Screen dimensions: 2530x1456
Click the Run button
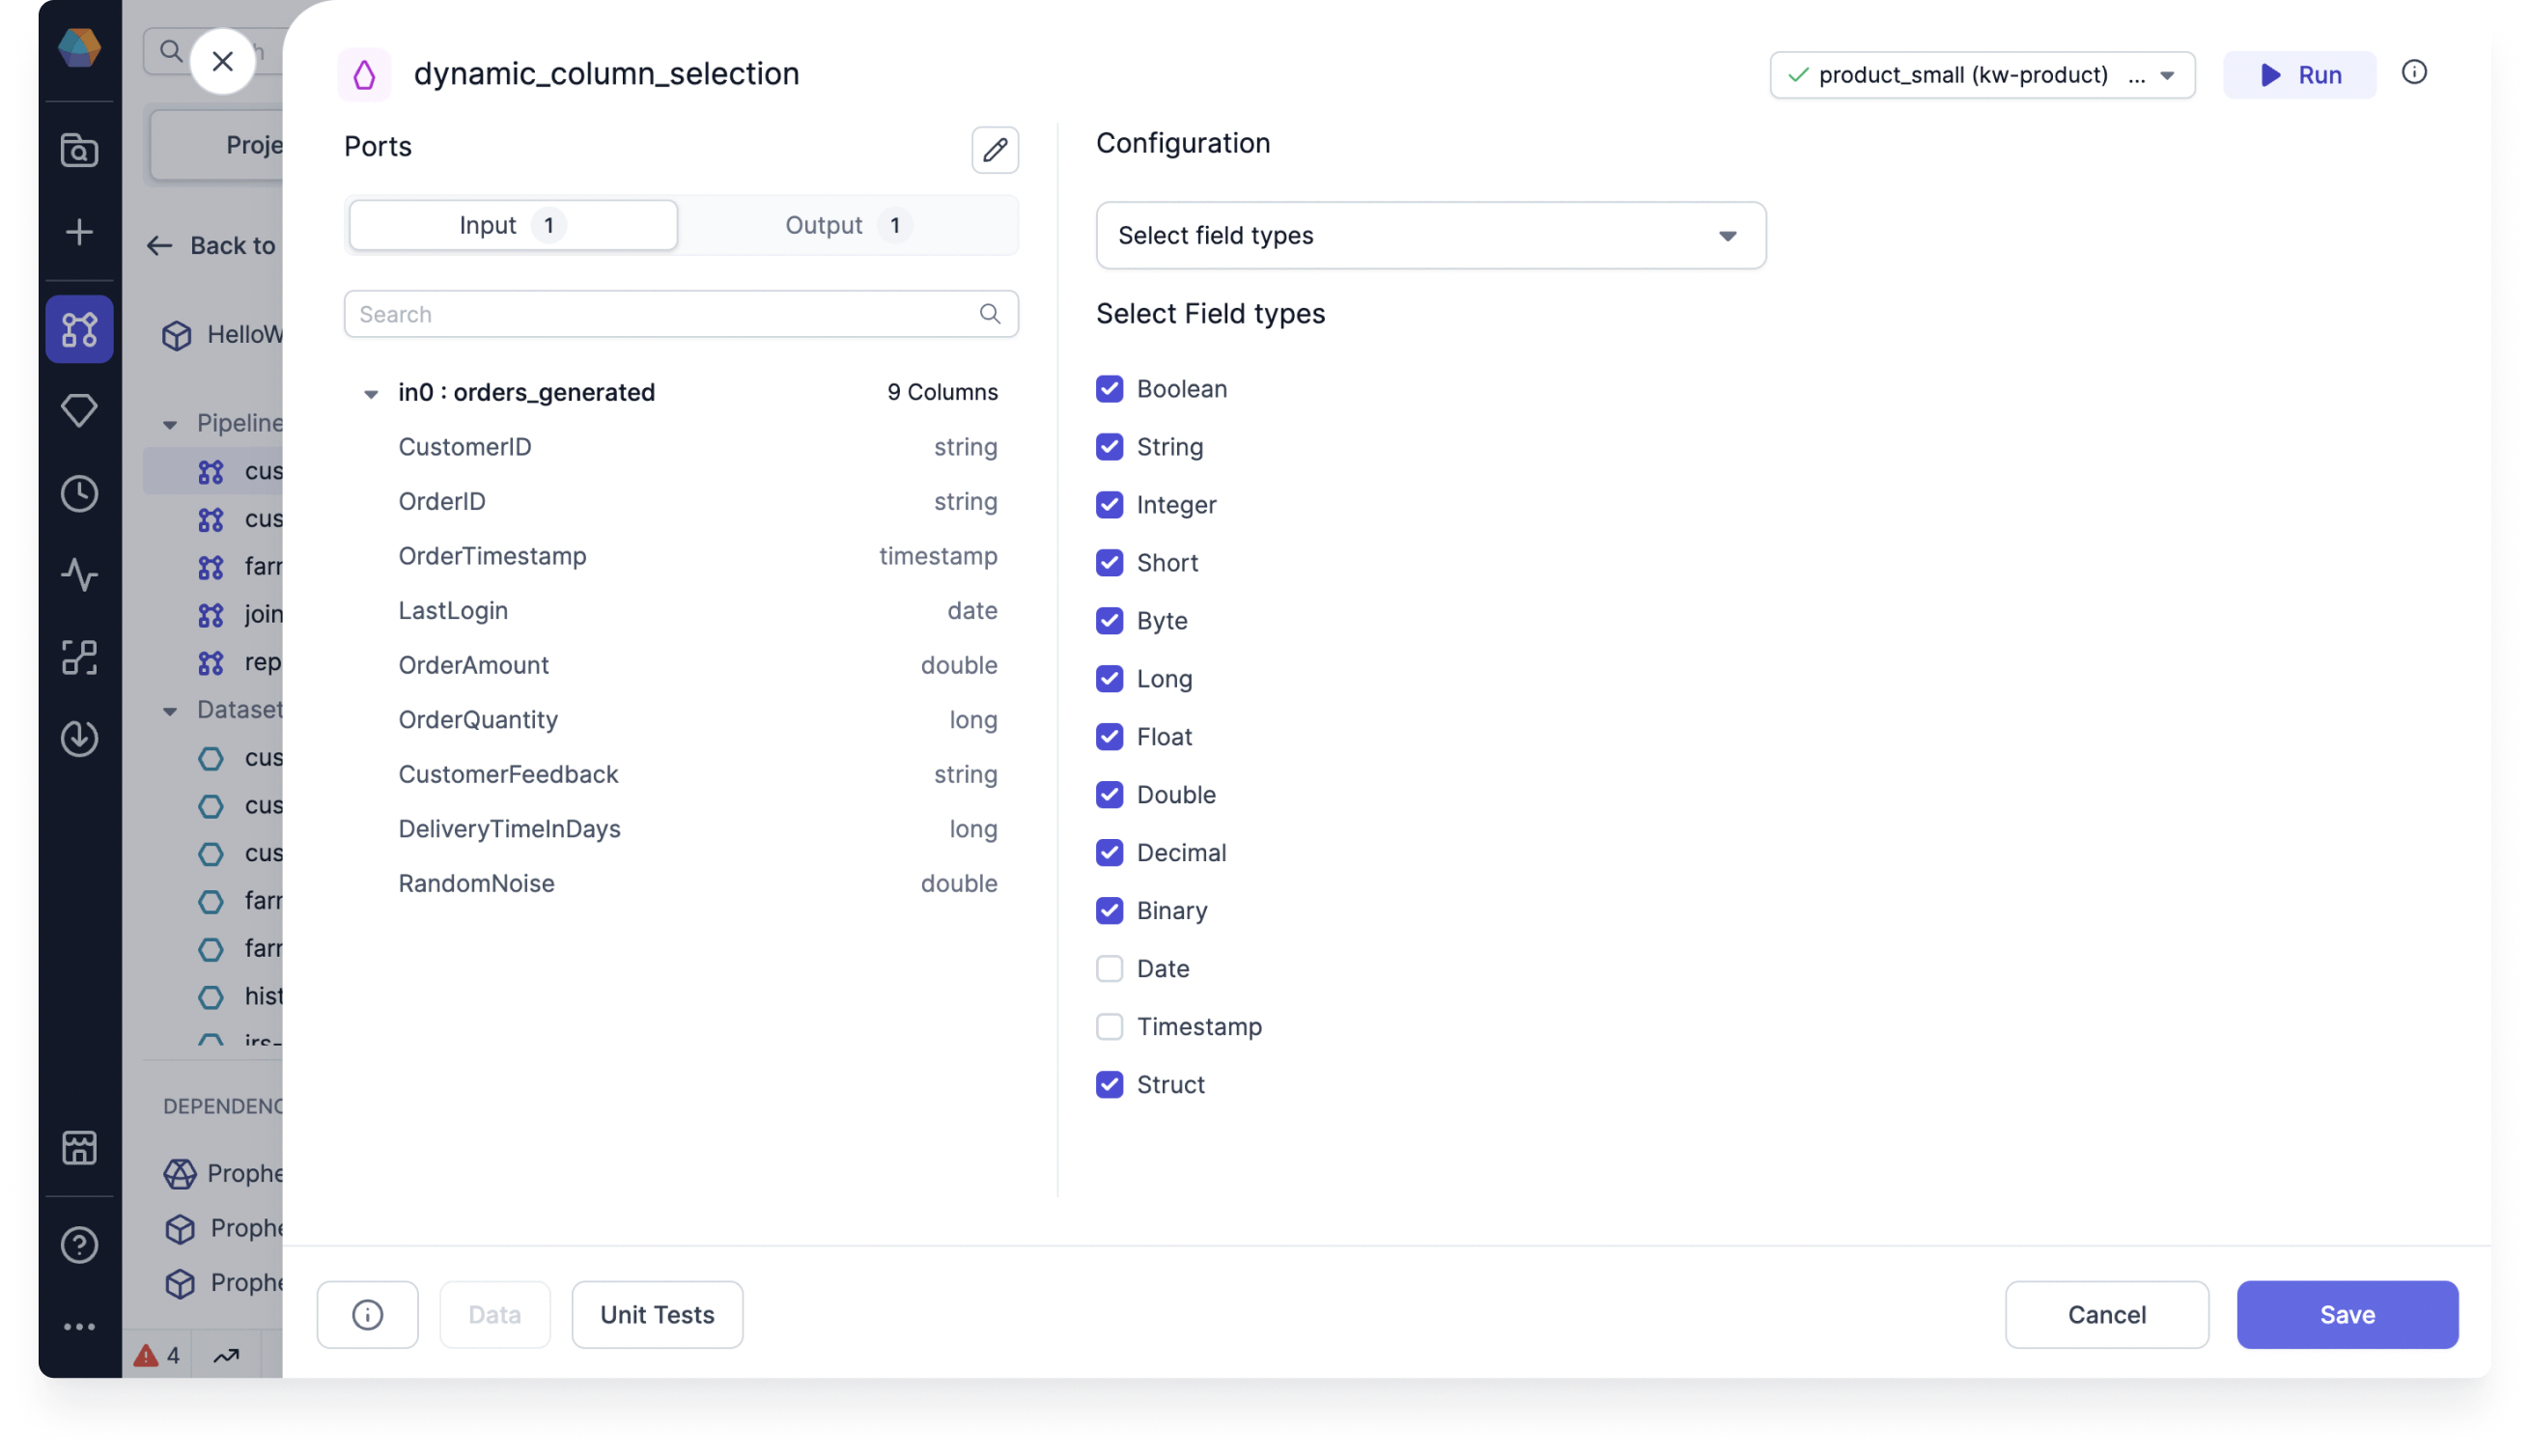tap(2299, 74)
